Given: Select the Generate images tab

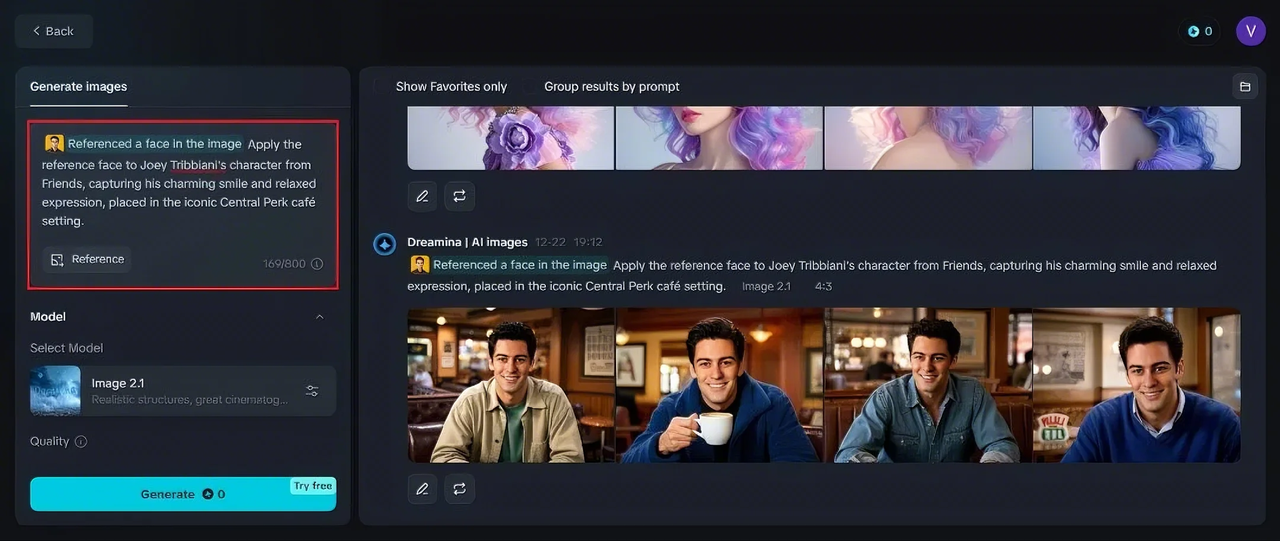Looking at the screenshot, I should (78, 87).
